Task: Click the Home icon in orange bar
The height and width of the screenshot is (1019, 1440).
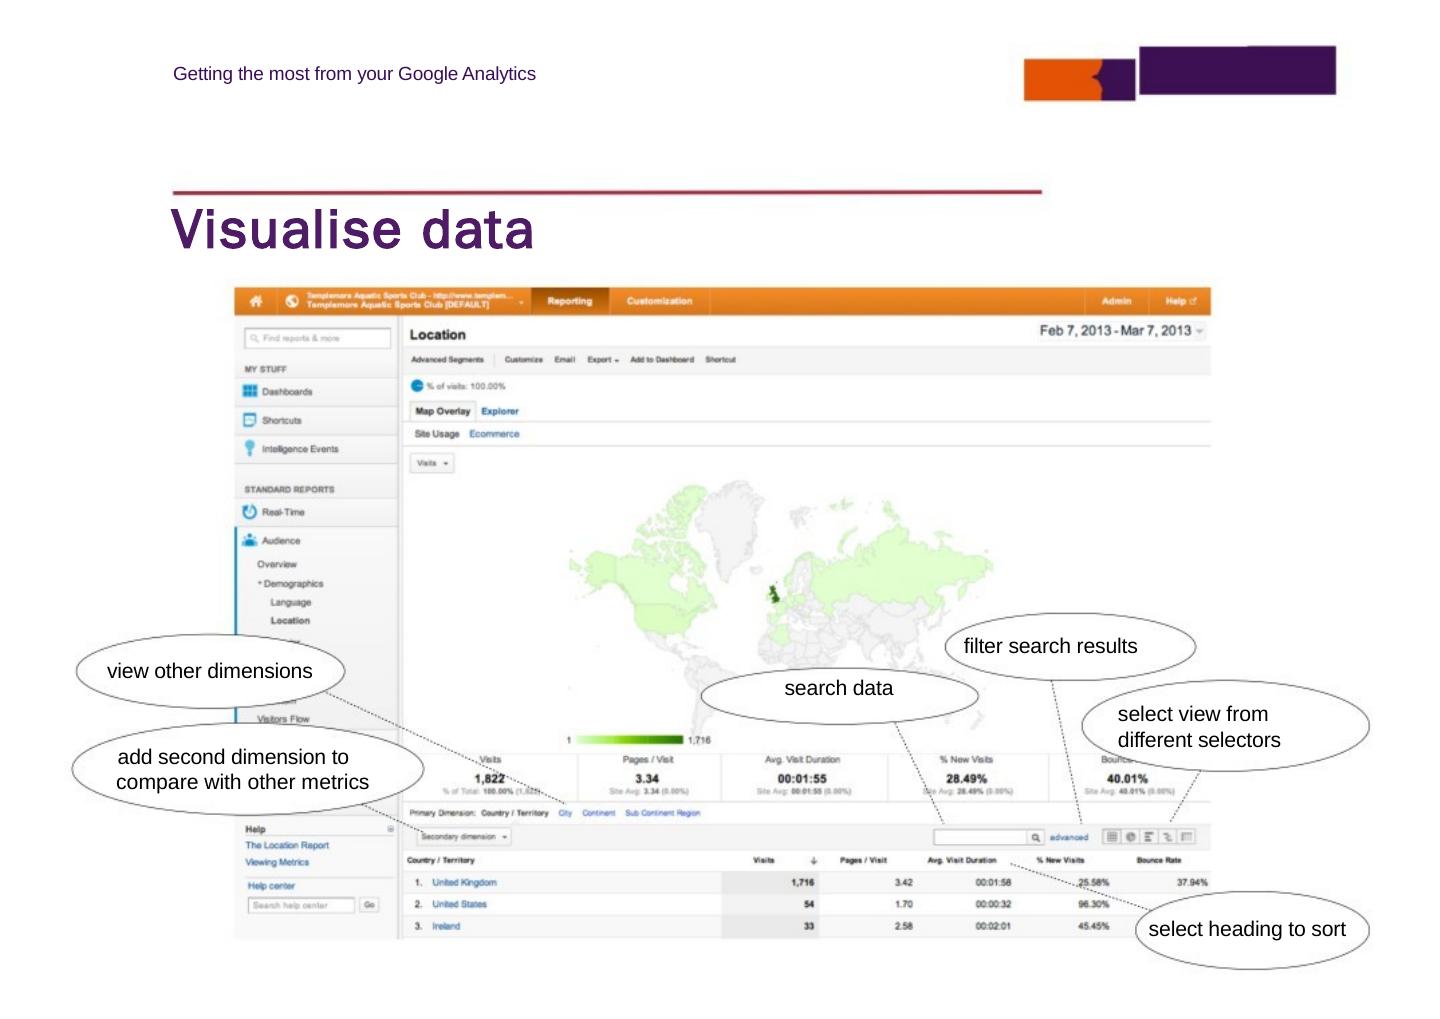Action: coord(256,301)
